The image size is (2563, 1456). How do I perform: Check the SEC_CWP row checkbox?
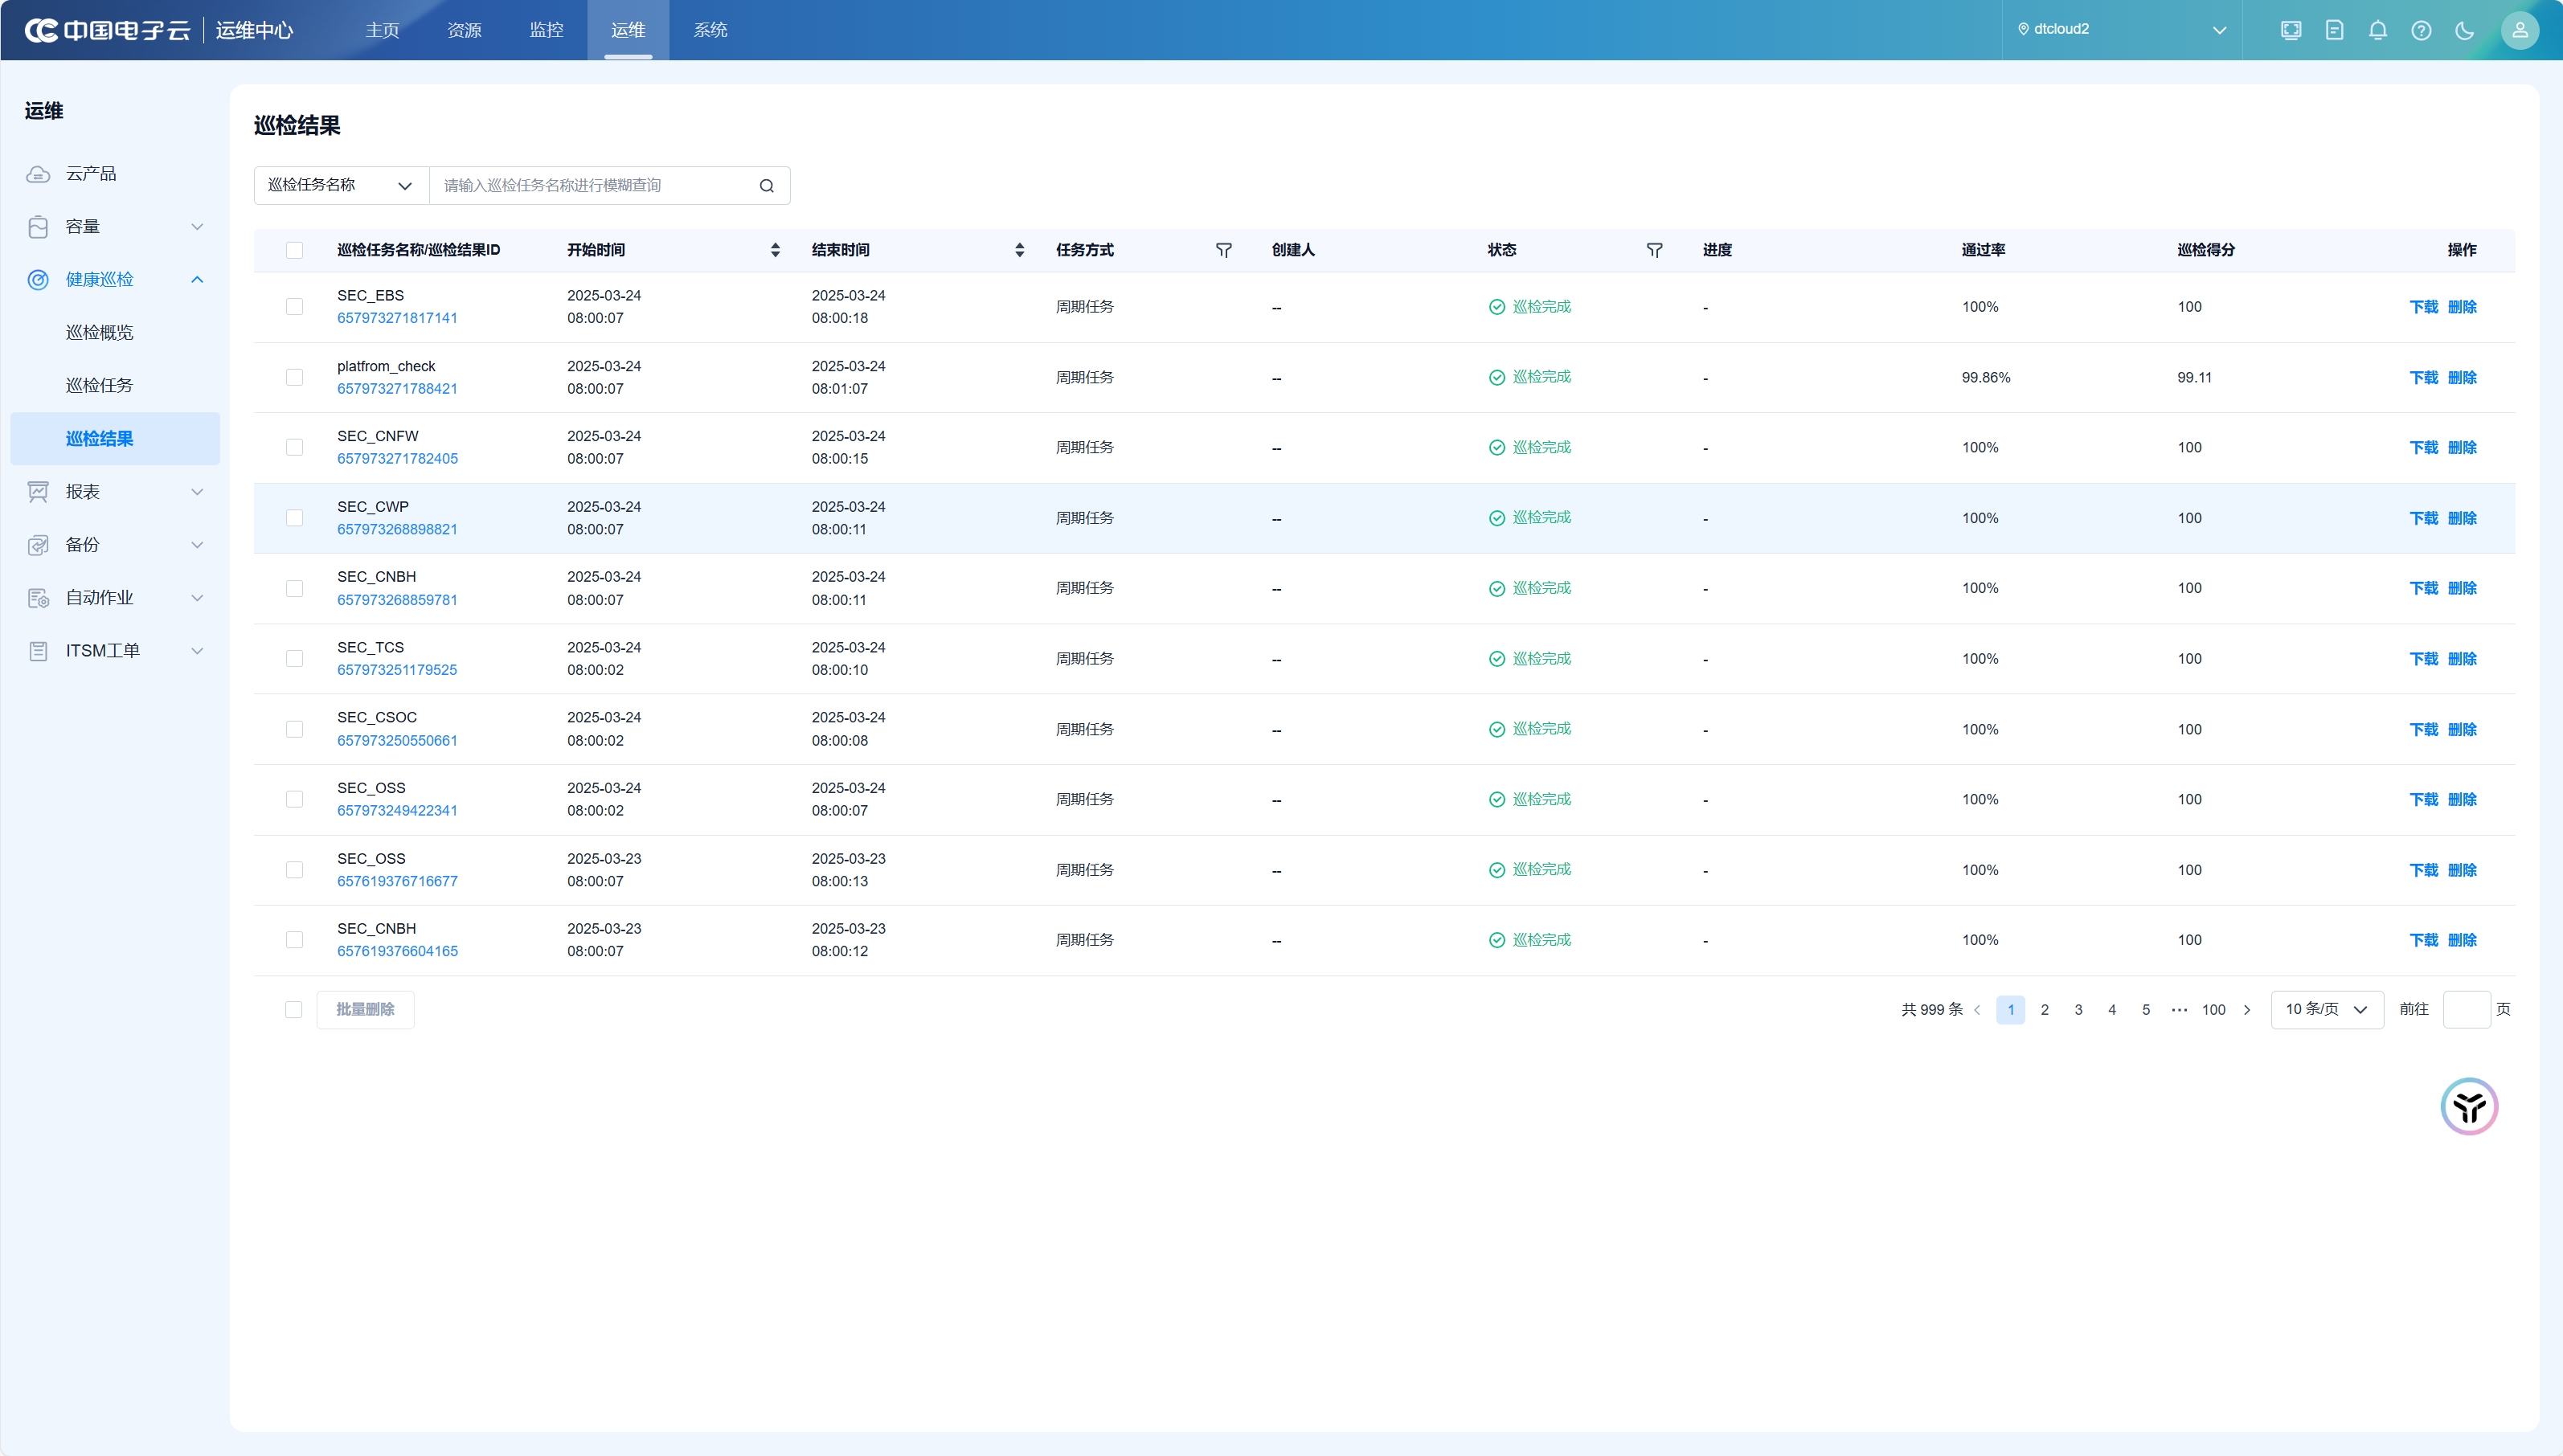[x=294, y=518]
